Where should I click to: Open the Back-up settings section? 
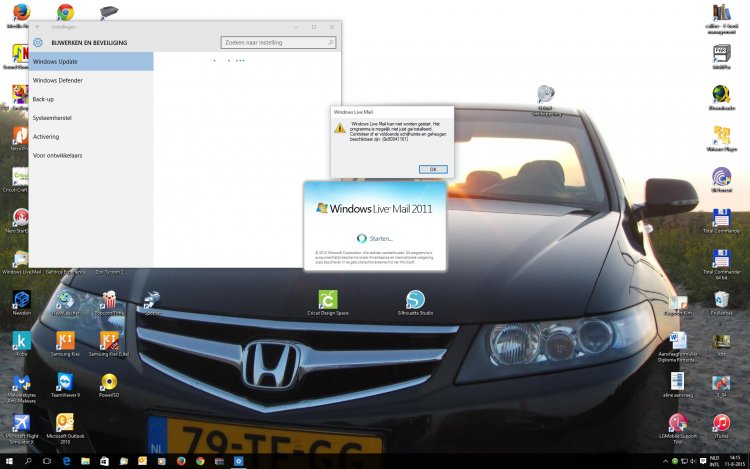[x=43, y=99]
